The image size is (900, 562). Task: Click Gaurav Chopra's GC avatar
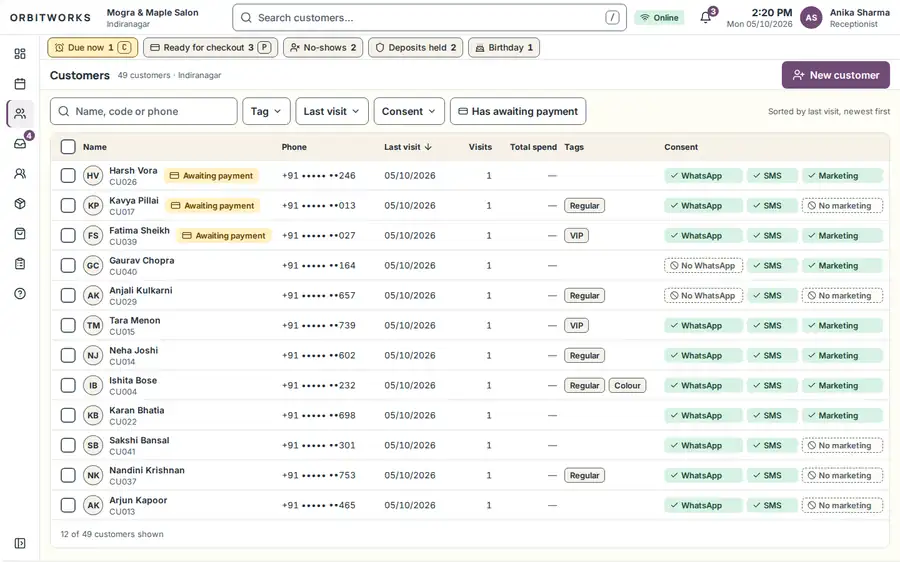(x=93, y=266)
